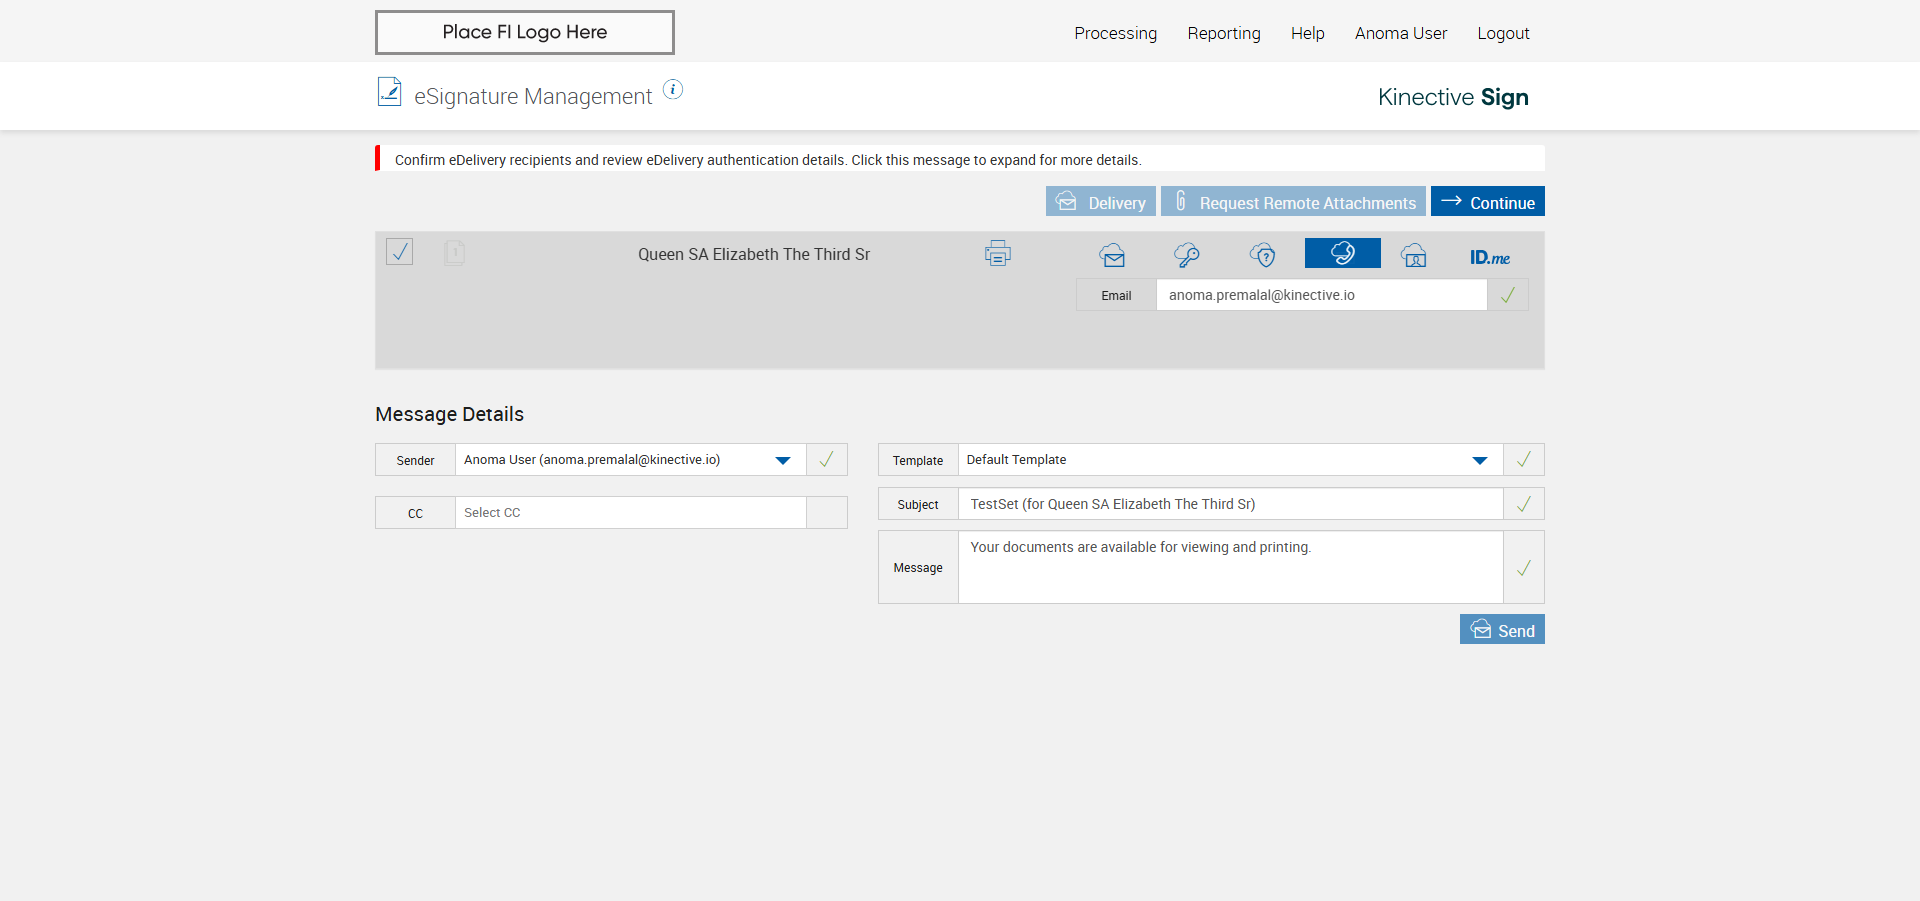Select cloud email authentication icon

pyautogui.click(x=1112, y=255)
